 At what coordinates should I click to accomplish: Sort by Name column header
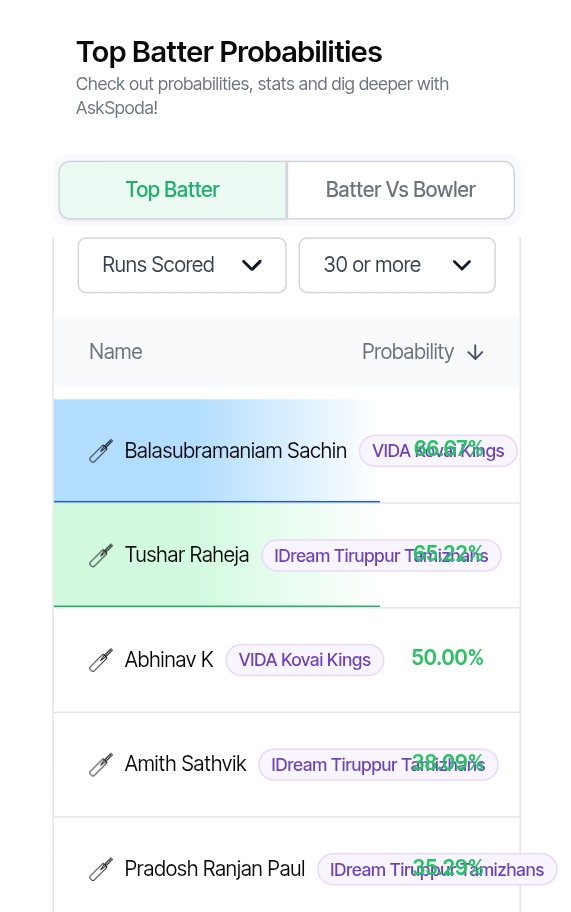click(116, 352)
